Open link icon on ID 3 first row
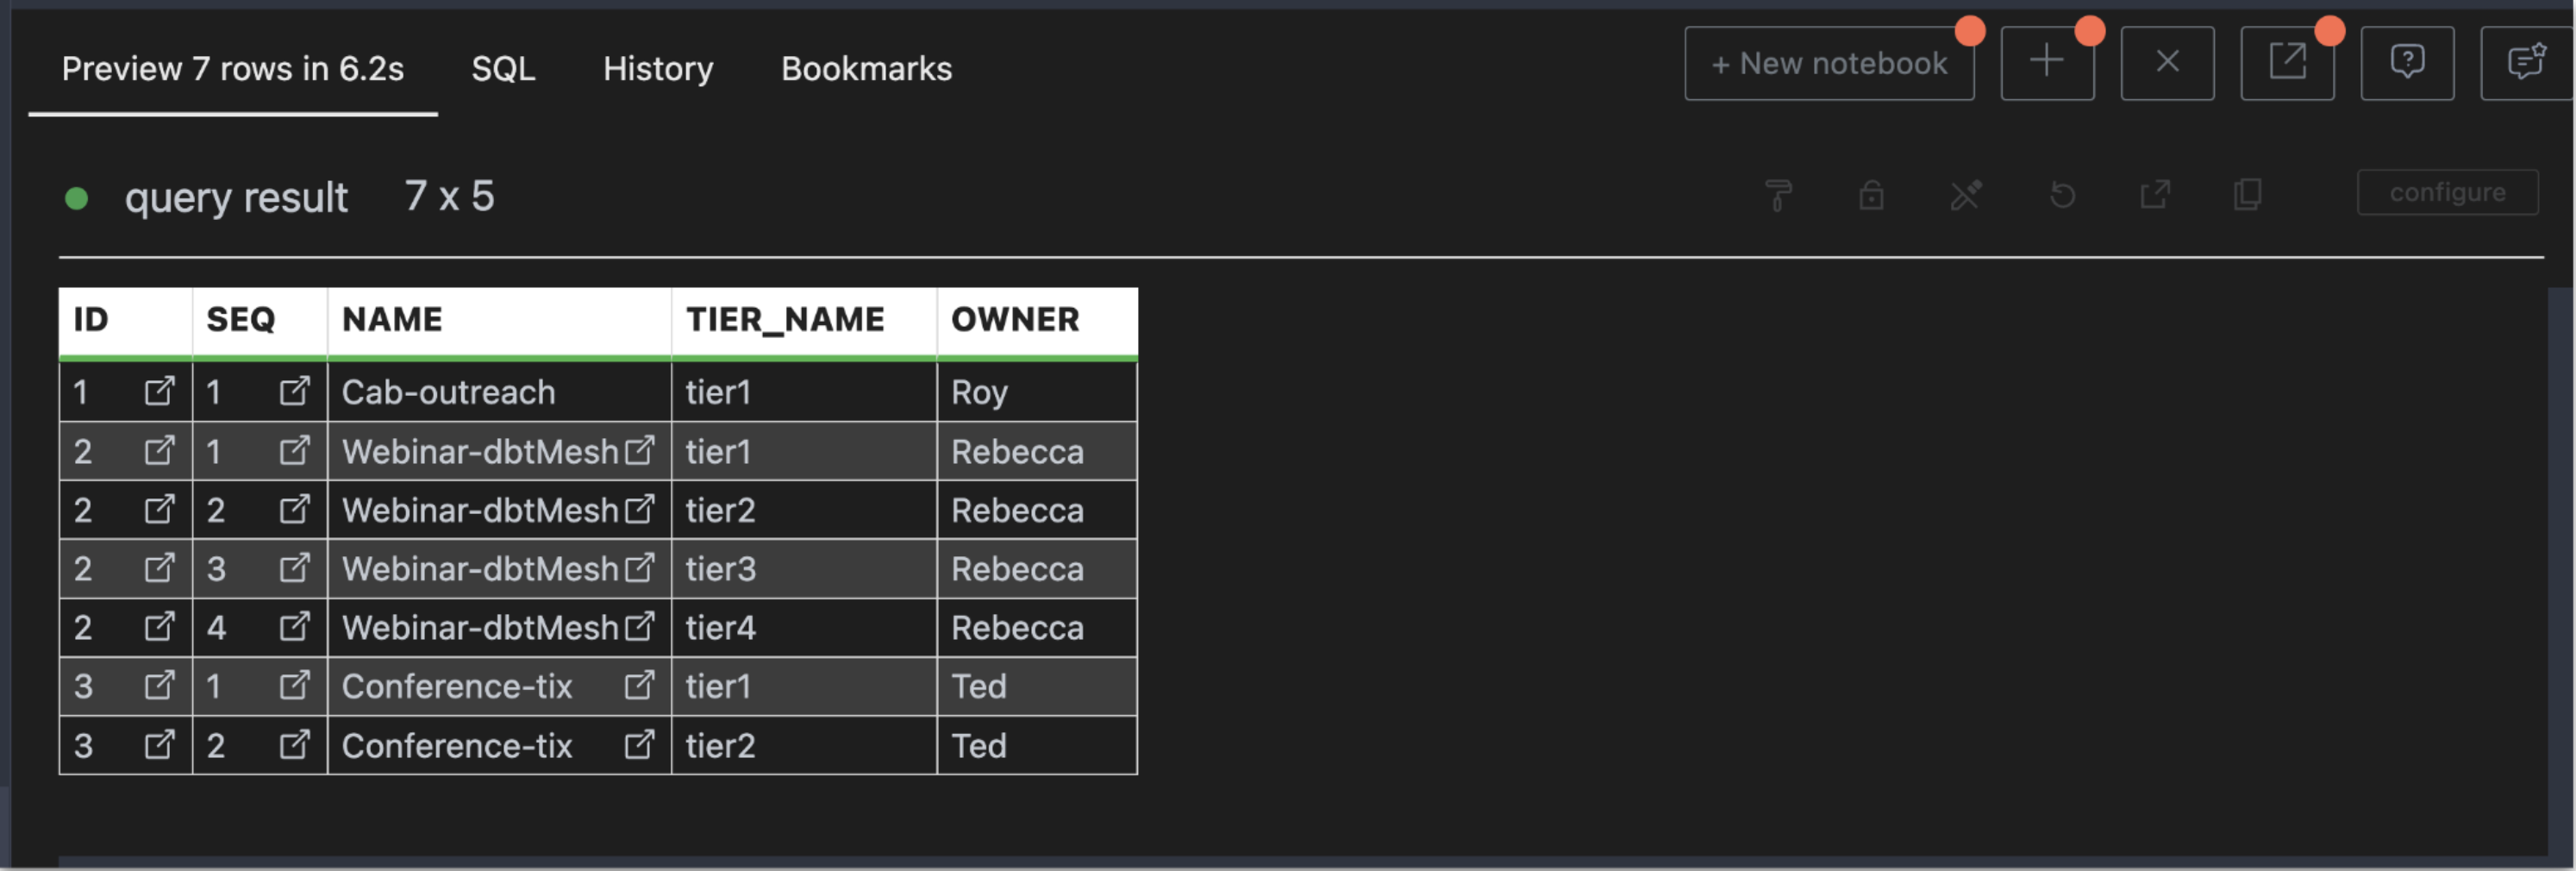Screen dimensions: 2576x871 coord(160,686)
